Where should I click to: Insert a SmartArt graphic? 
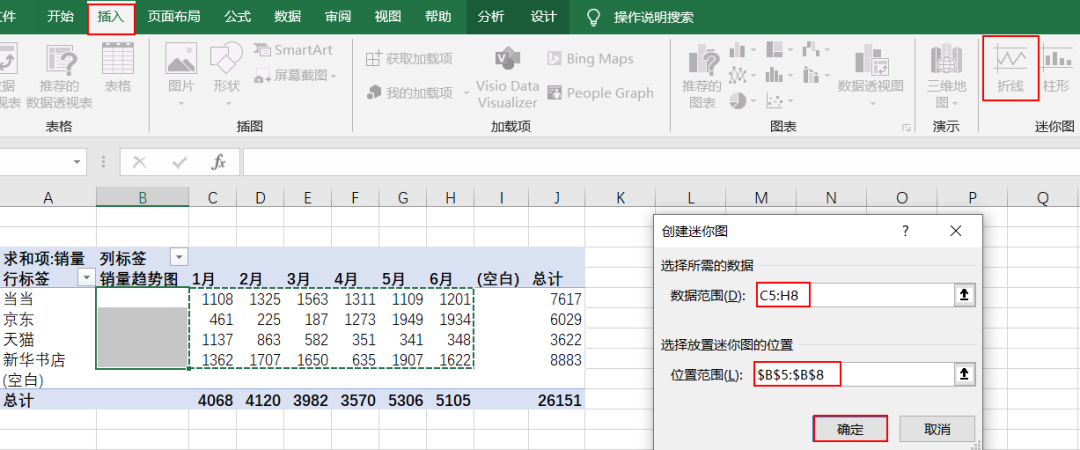coord(293,50)
